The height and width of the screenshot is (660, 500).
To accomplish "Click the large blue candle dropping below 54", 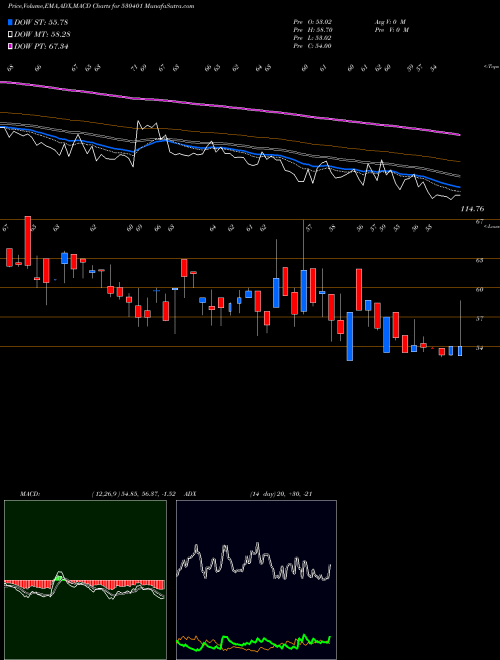I will pyautogui.click(x=350, y=336).
